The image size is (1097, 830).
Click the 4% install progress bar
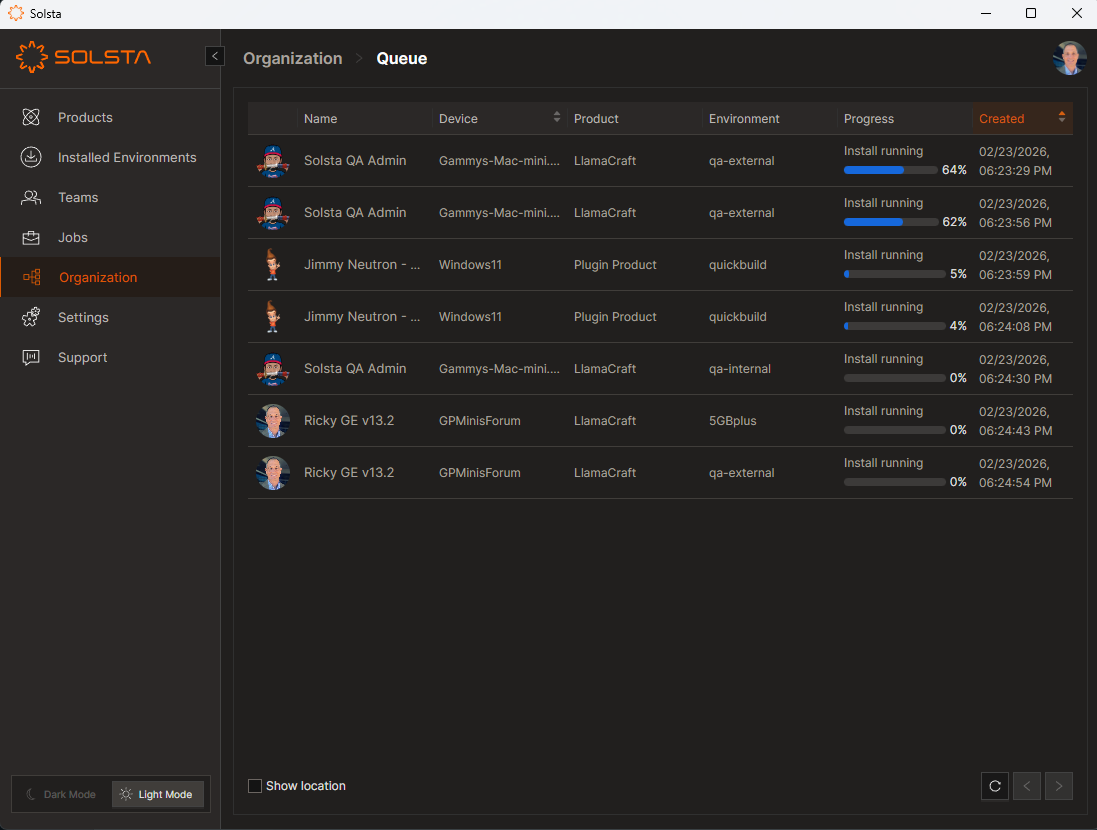click(894, 326)
